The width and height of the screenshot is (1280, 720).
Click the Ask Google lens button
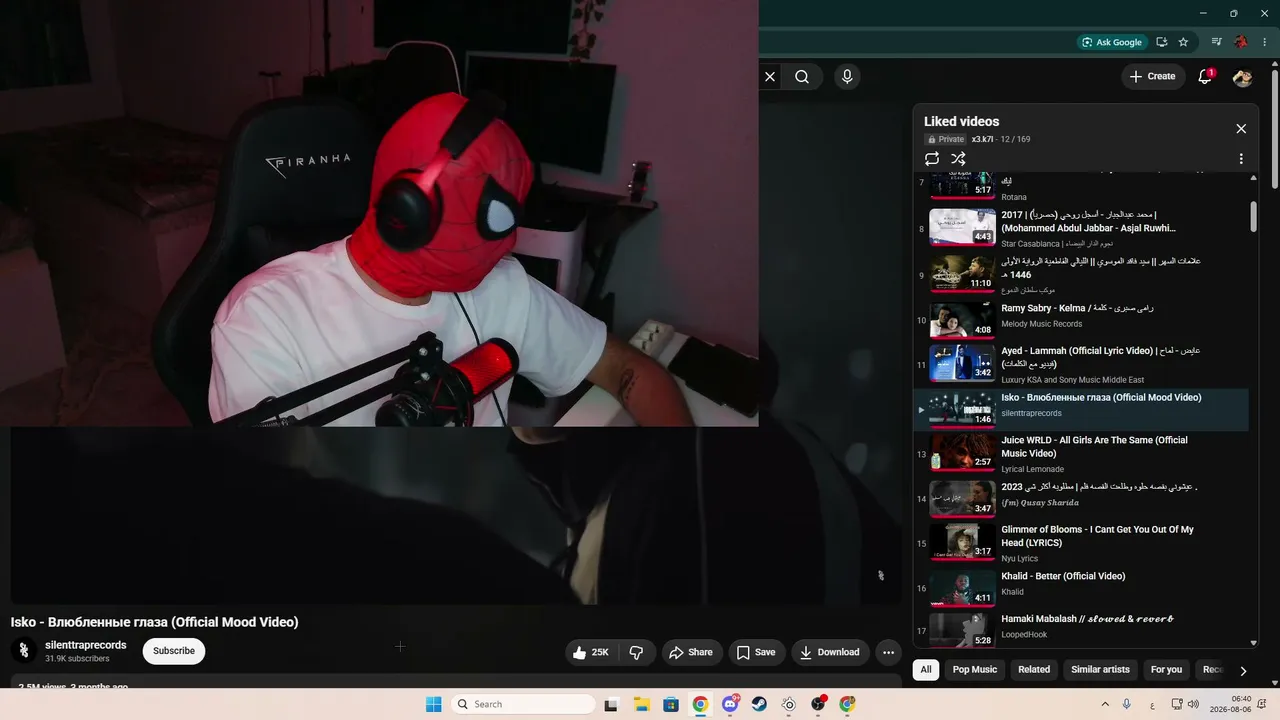(1111, 42)
